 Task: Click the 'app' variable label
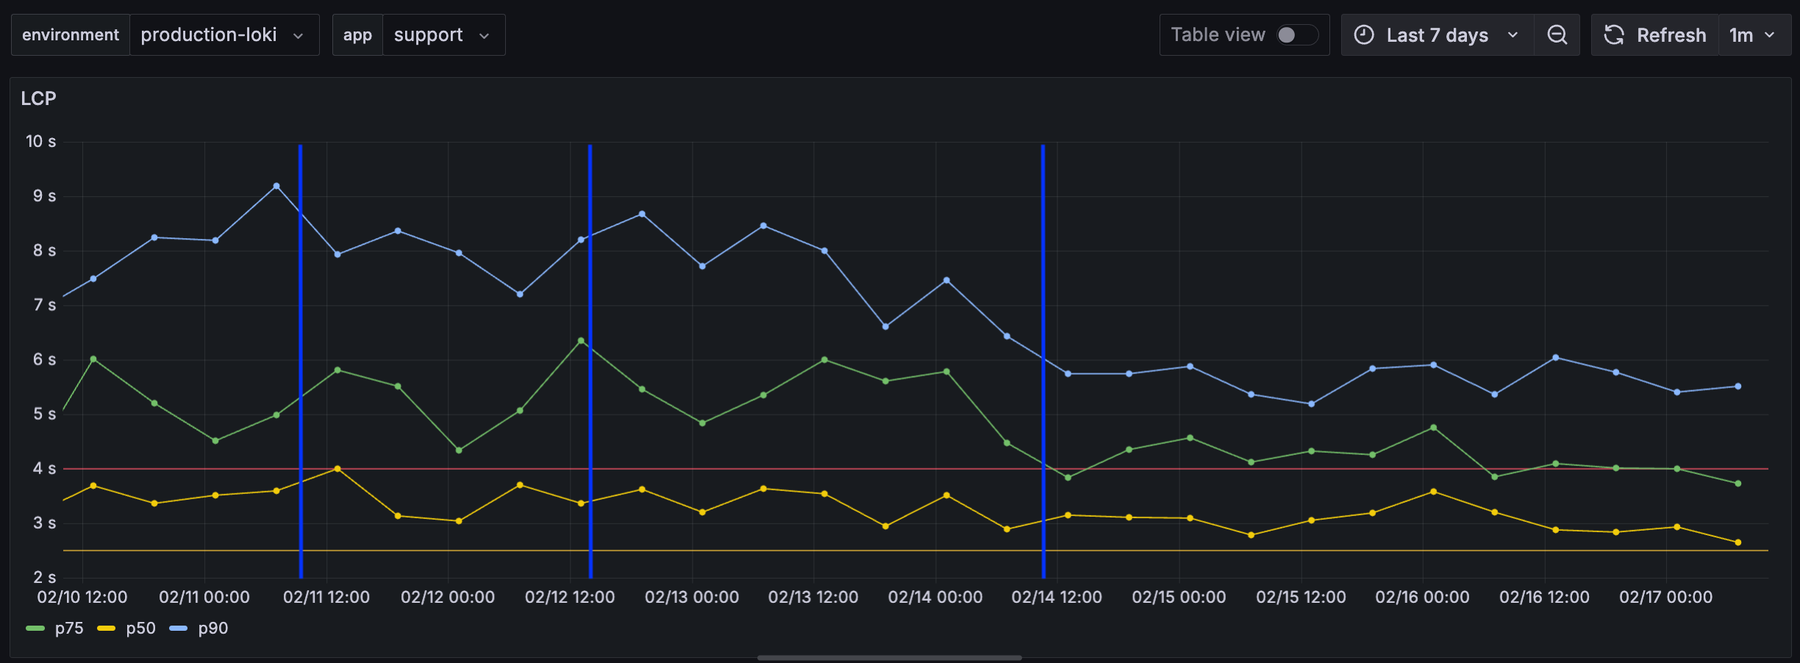357,35
